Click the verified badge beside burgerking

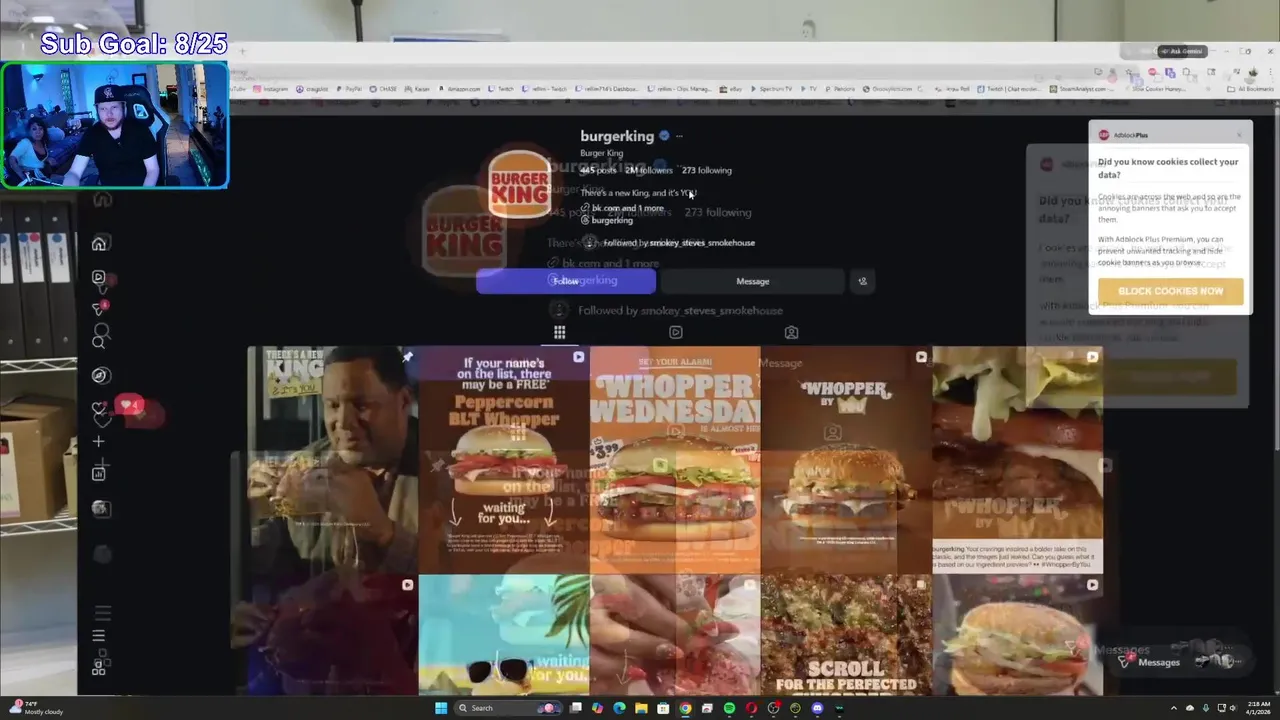[662, 136]
